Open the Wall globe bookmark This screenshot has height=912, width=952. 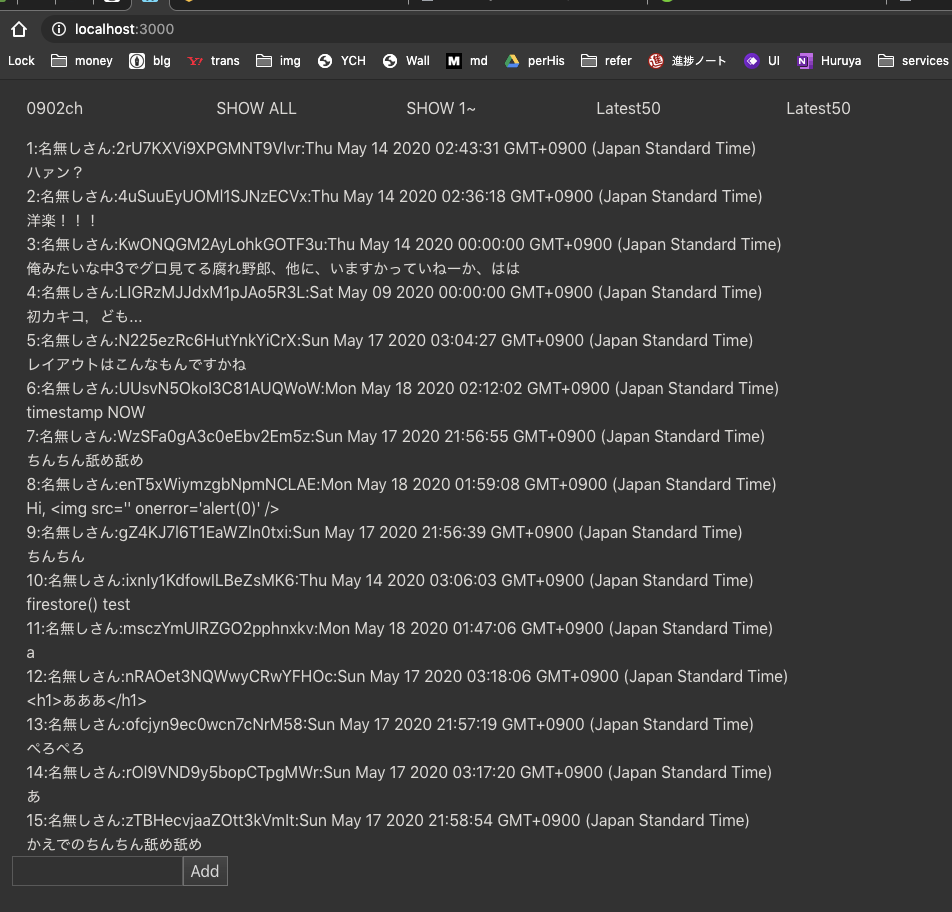point(406,61)
